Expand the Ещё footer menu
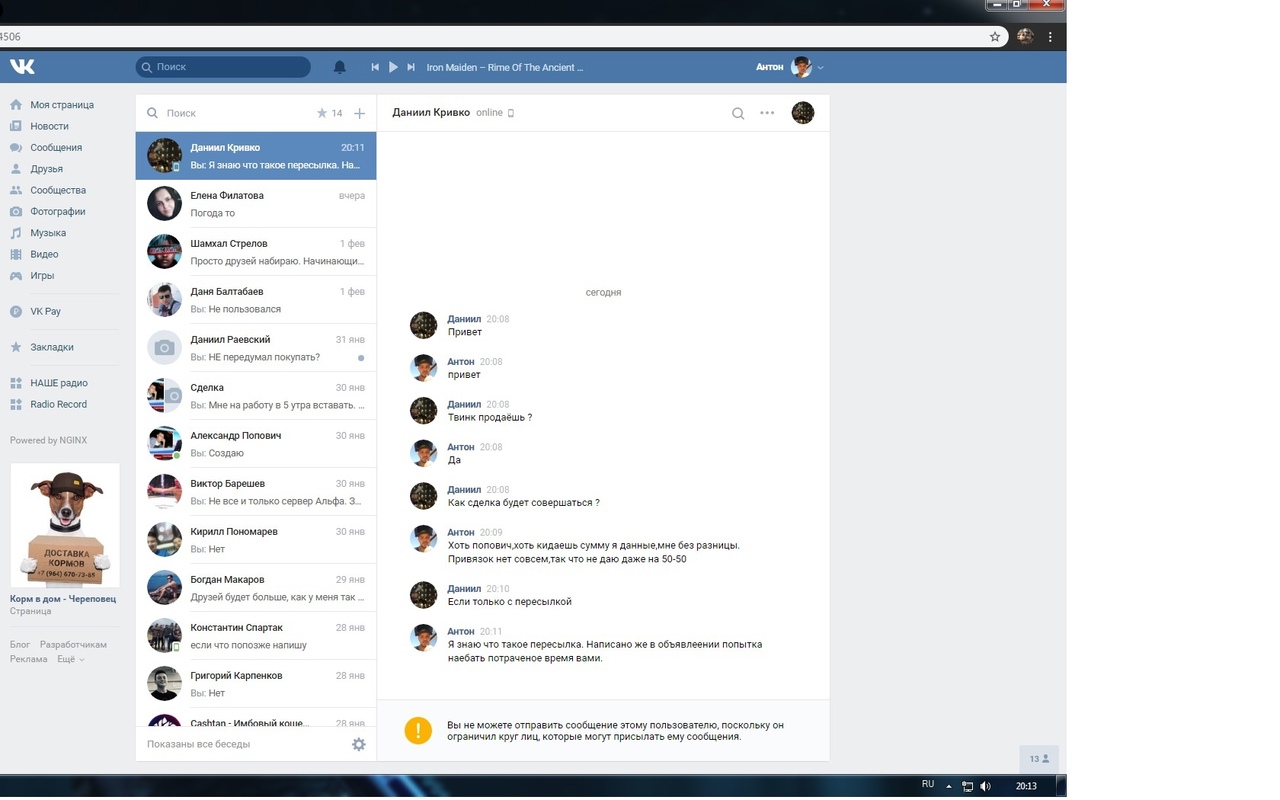 pos(70,659)
